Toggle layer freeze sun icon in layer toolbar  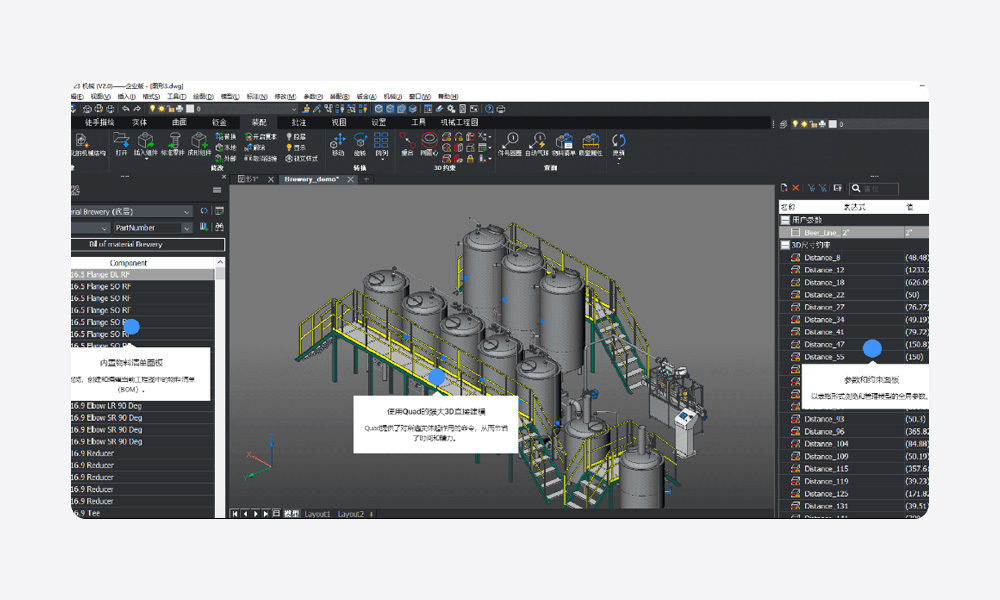point(161,109)
